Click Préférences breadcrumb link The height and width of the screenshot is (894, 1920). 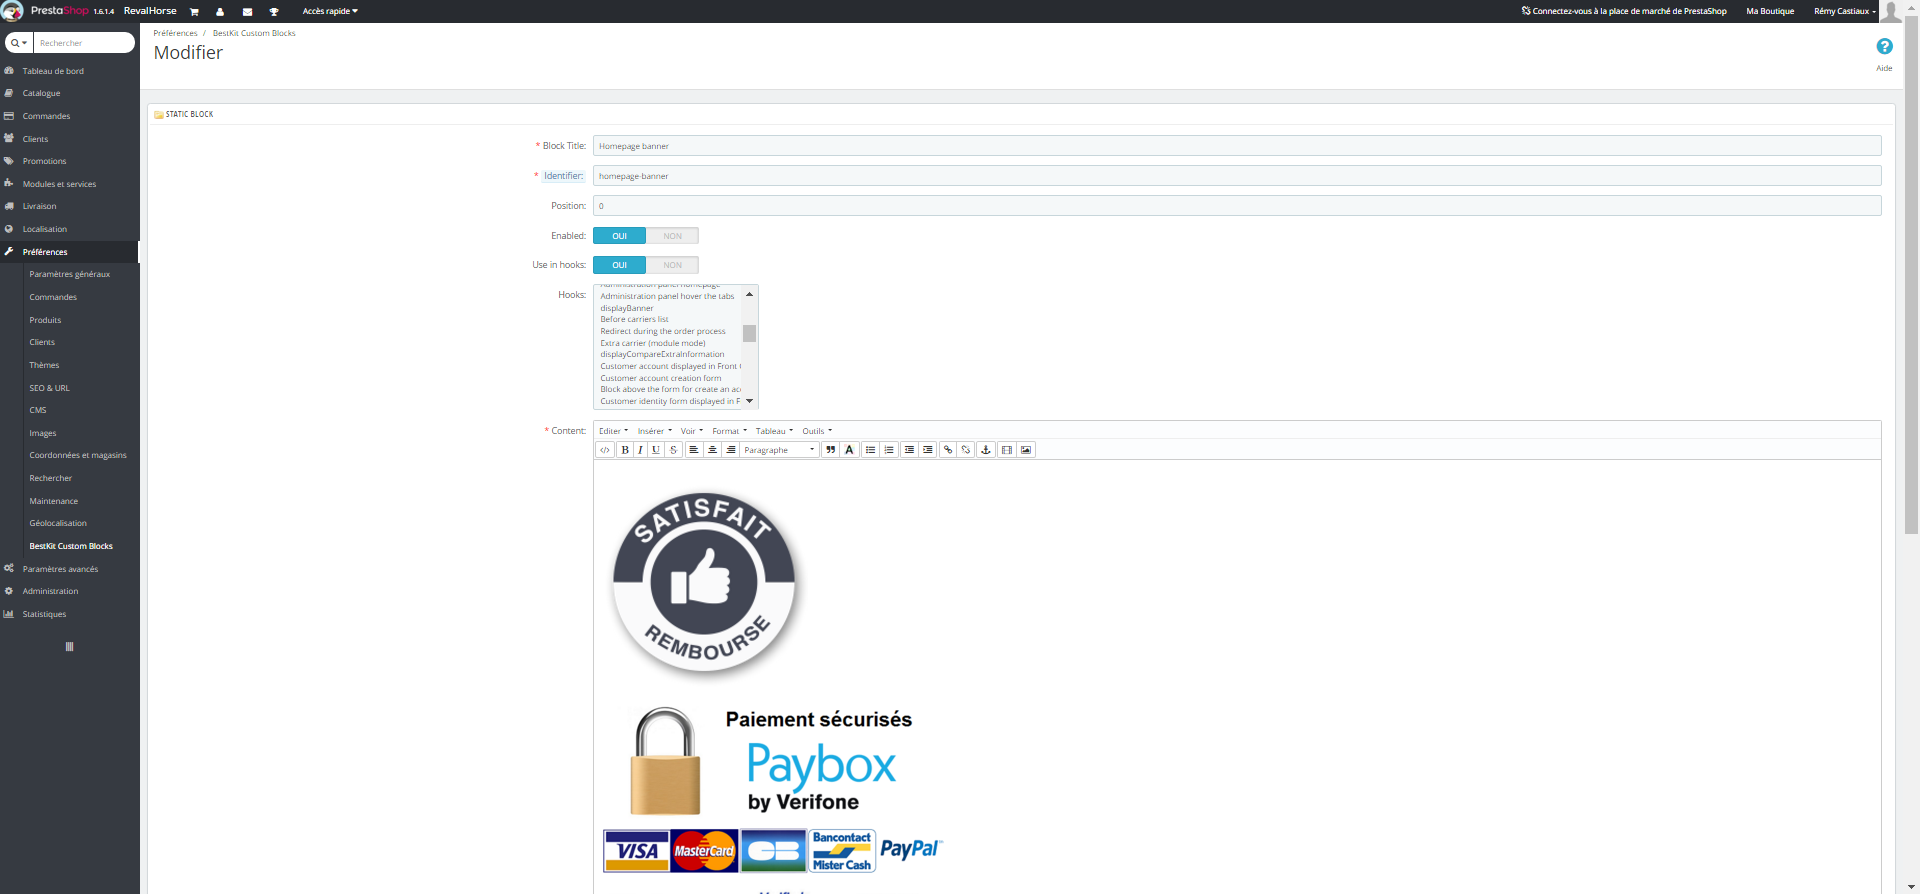pos(175,33)
